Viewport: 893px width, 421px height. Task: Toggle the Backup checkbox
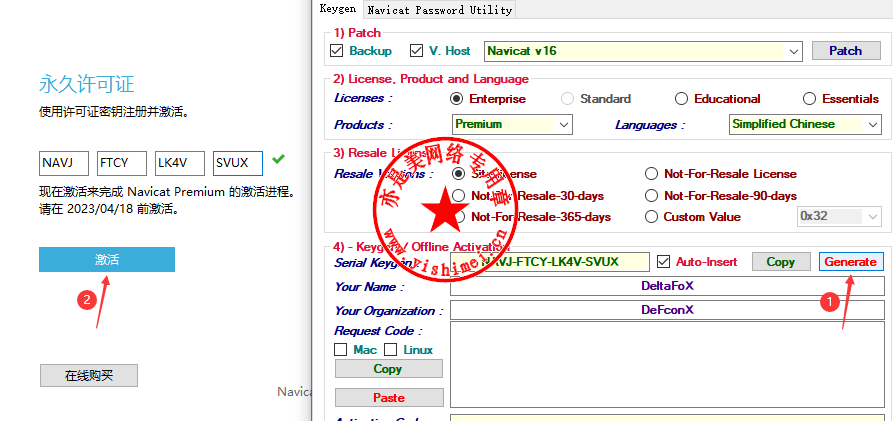(337, 51)
